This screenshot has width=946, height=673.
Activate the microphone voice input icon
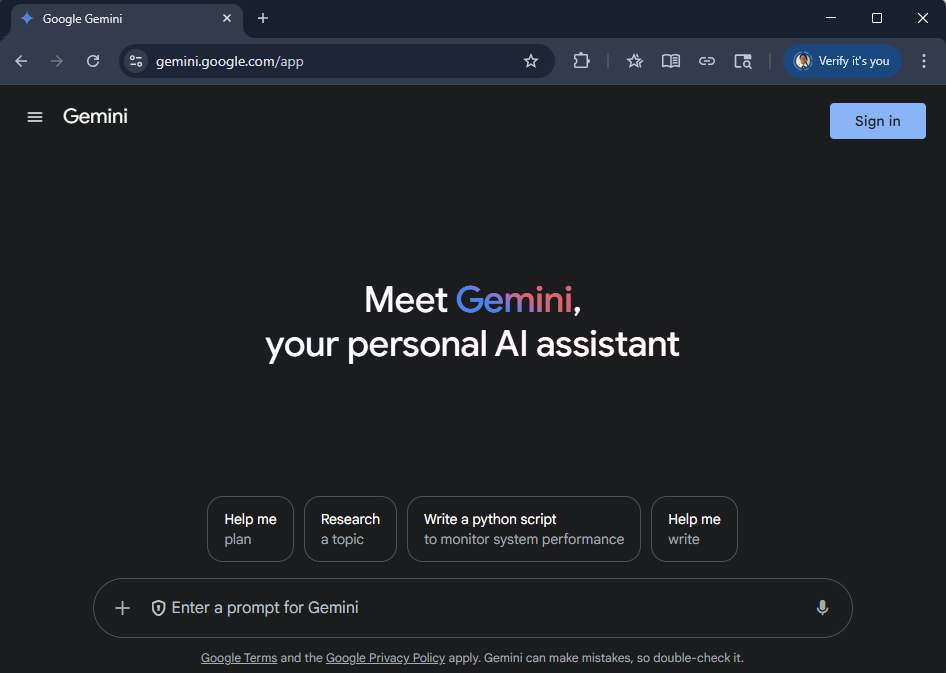point(822,608)
